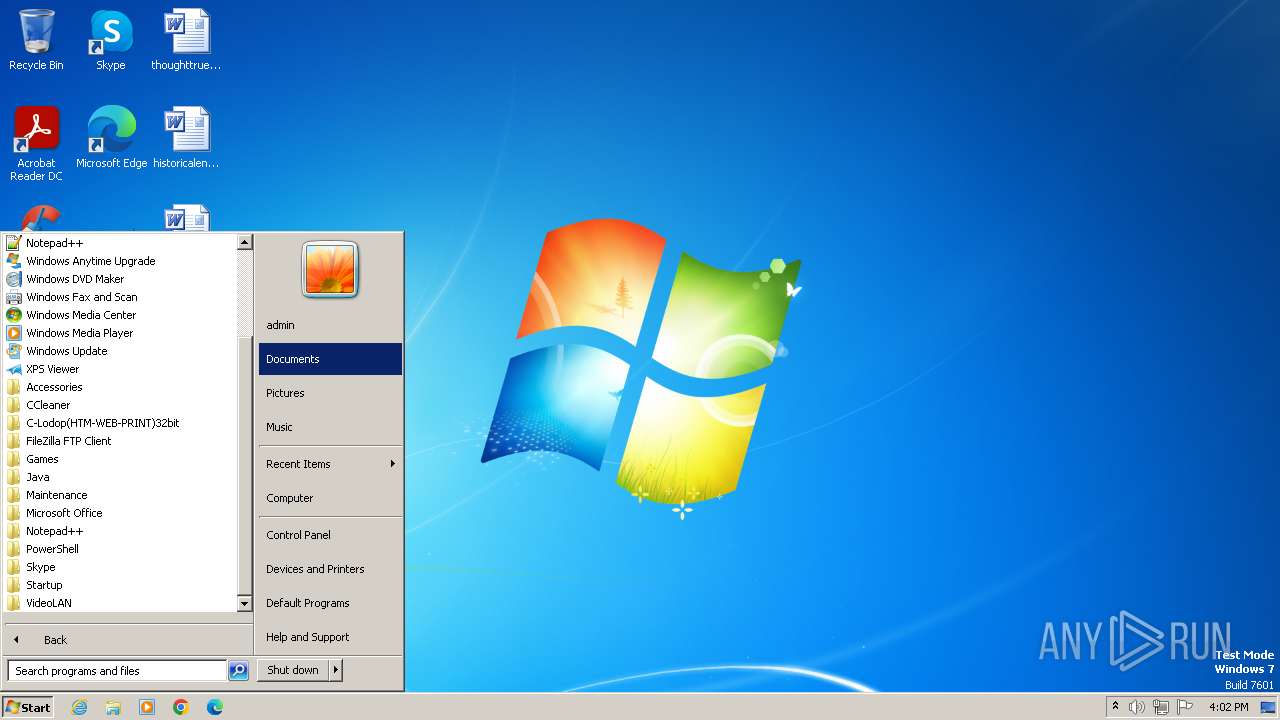Viewport: 1280px width, 720px height.
Task: Expand the CCleaner folder
Action: (x=48, y=405)
